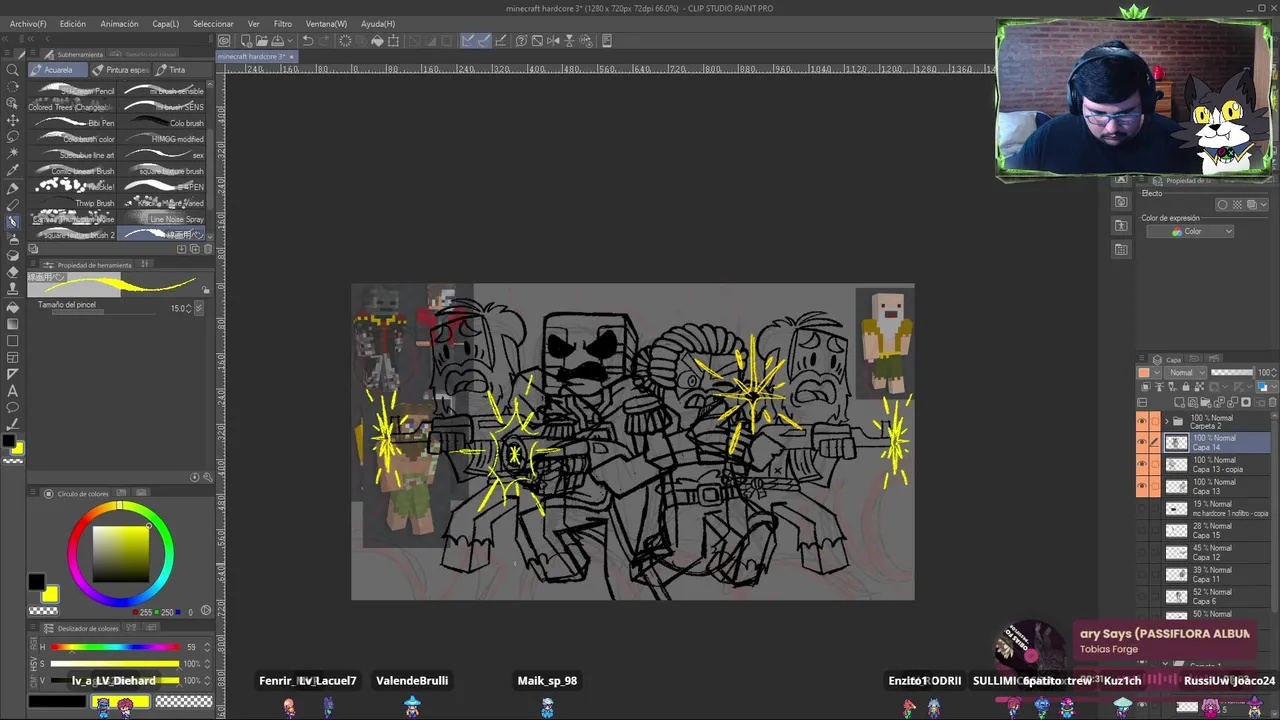Select the black main color swatch in color wheel panel
The image size is (1280, 720).
click(x=36, y=582)
